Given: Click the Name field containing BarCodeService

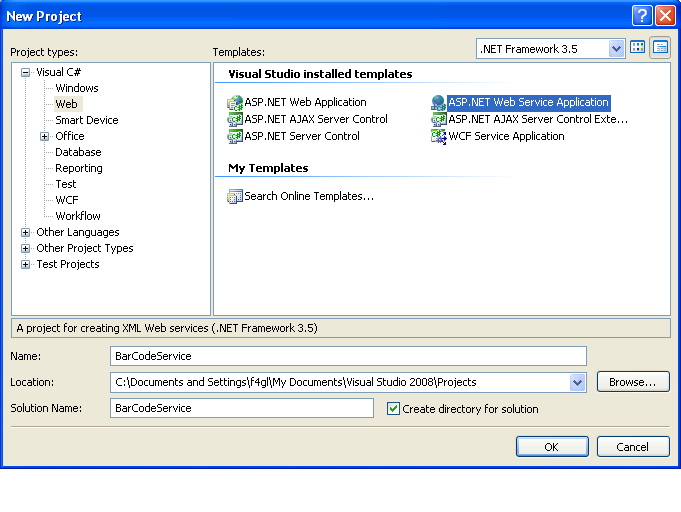Looking at the screenshot, I should 348,356.
